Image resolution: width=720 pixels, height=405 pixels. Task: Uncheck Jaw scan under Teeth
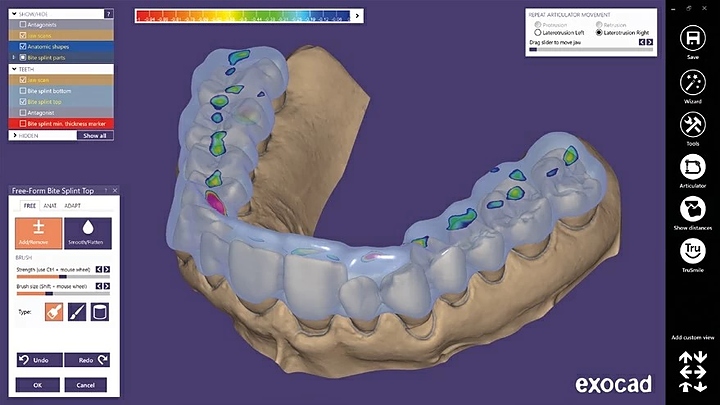pos(23,79)
